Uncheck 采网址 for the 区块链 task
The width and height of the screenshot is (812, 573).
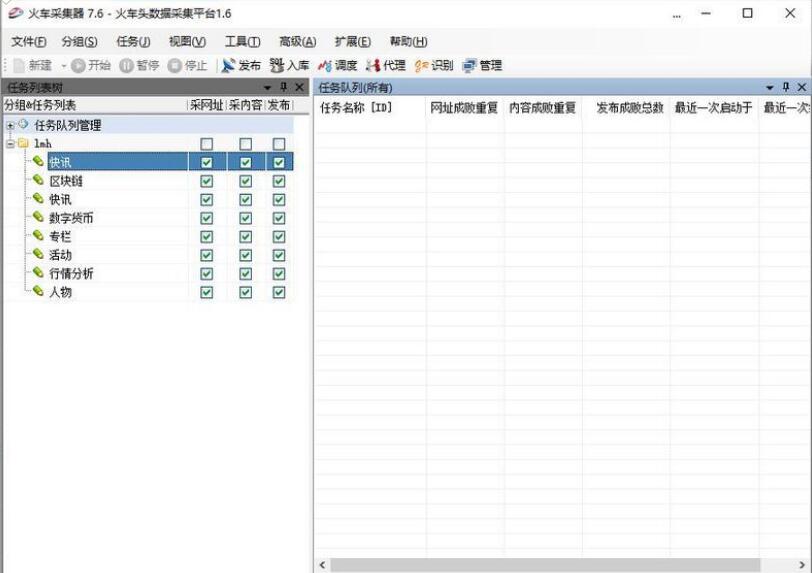point(207,181)
